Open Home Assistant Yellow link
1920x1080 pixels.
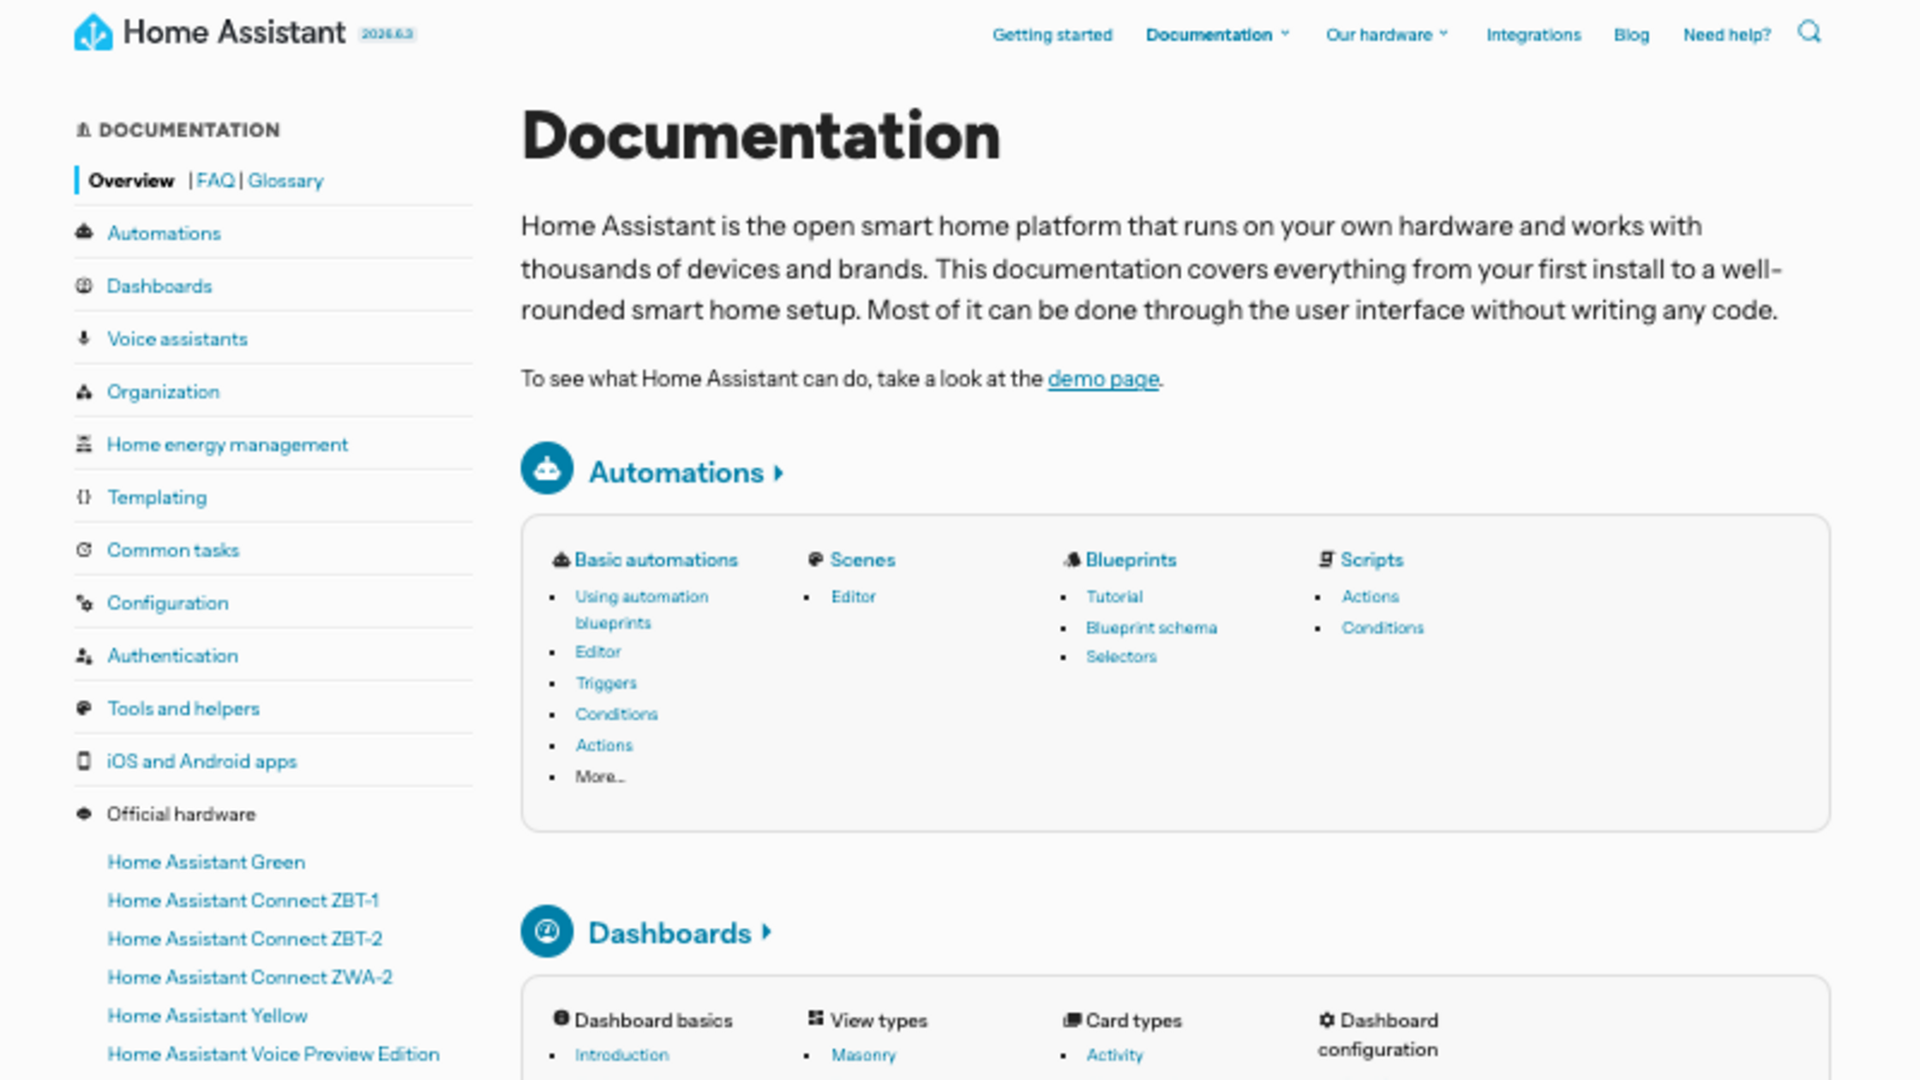[x=207, y=1016]
